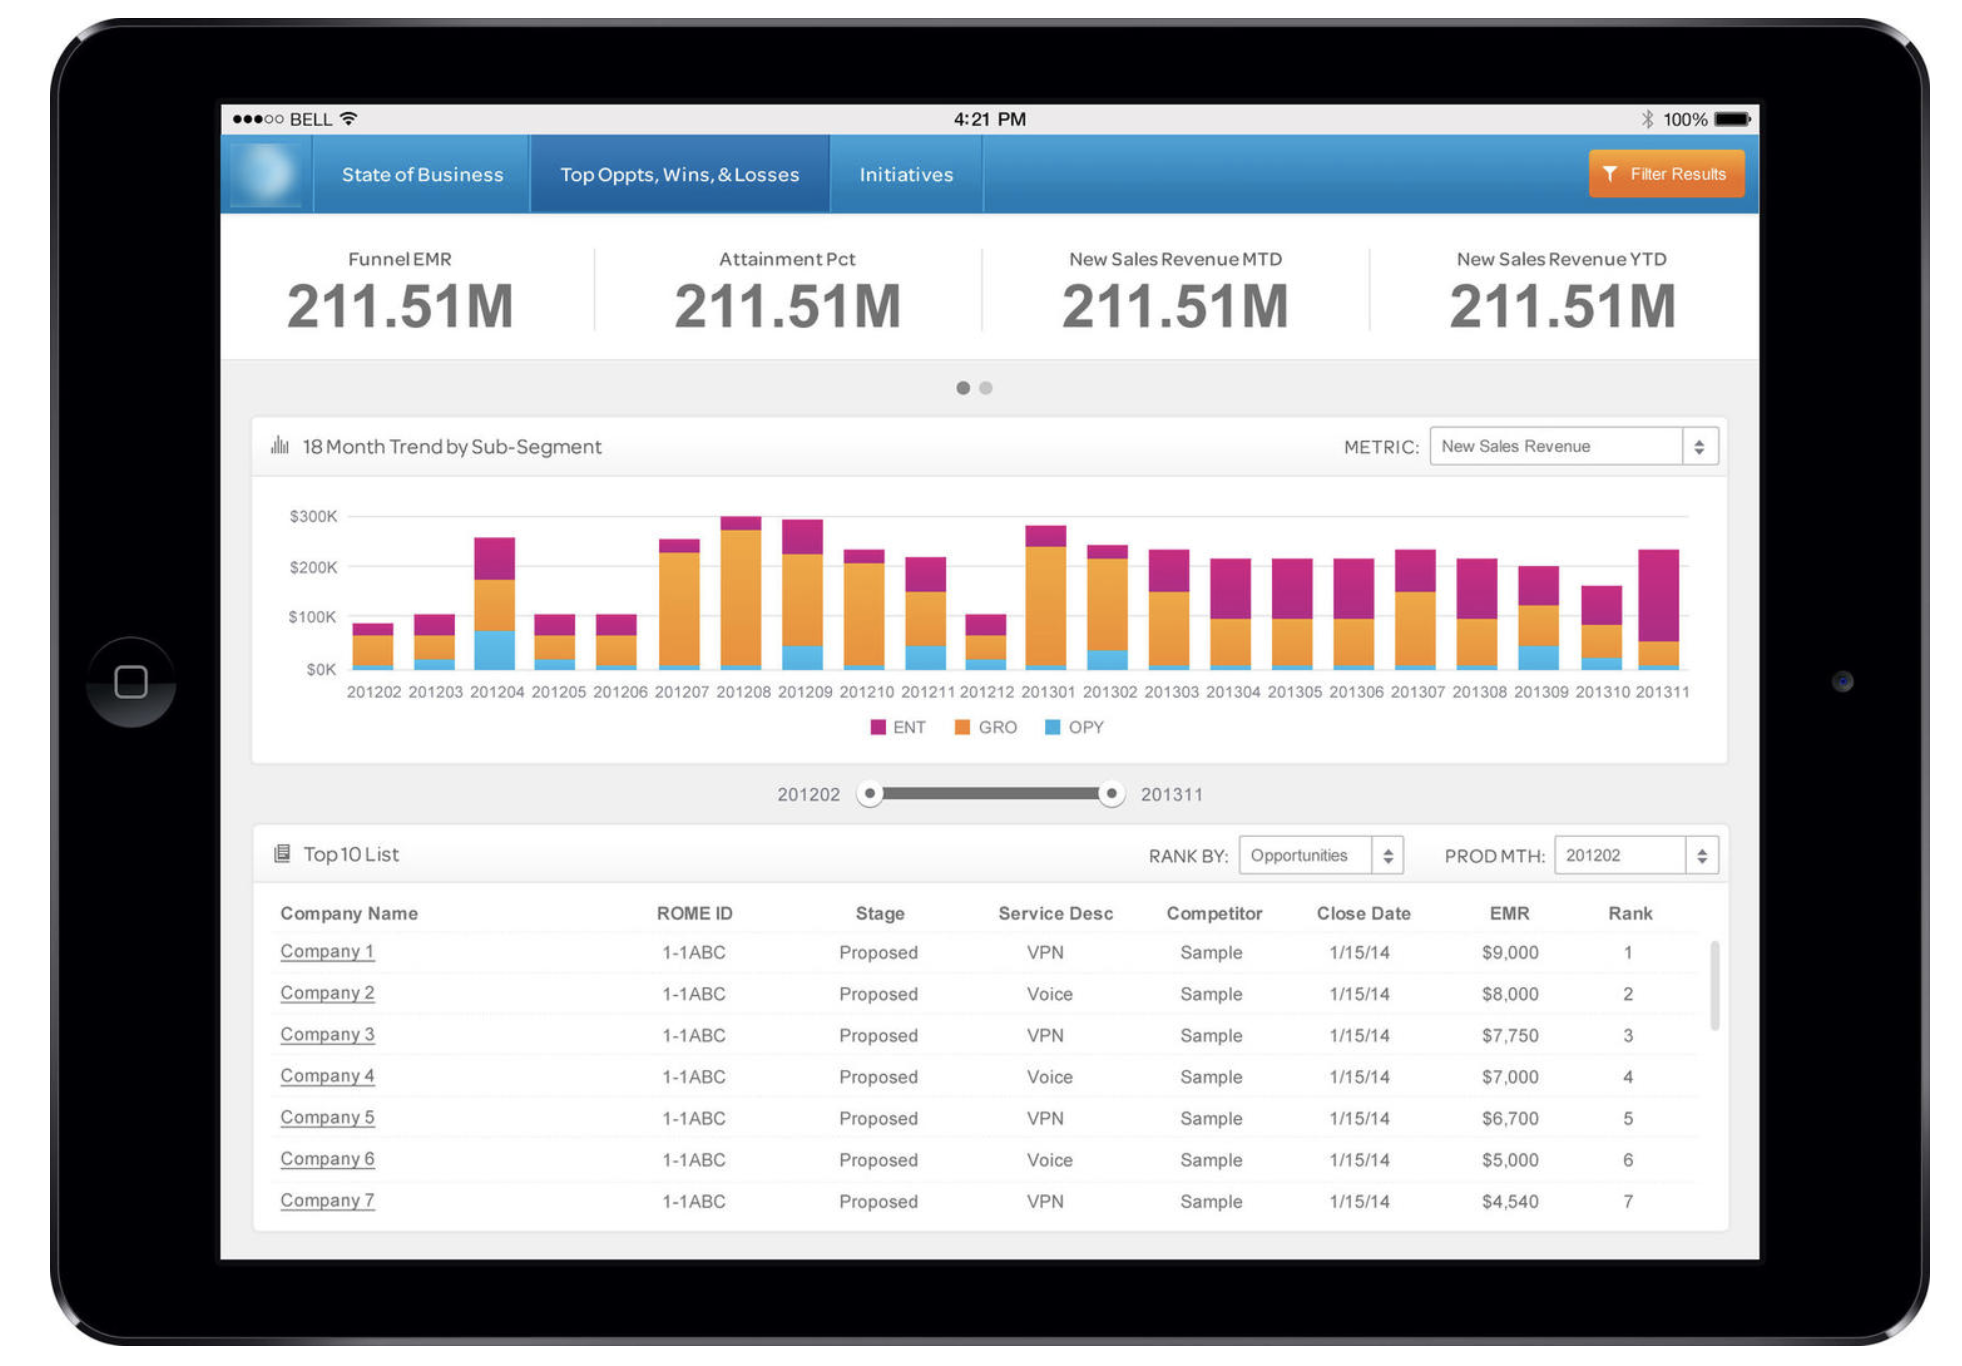1962x1366 pixels.
Task: Click the bar chart icon beside trend title
Action: coord(280,445)
